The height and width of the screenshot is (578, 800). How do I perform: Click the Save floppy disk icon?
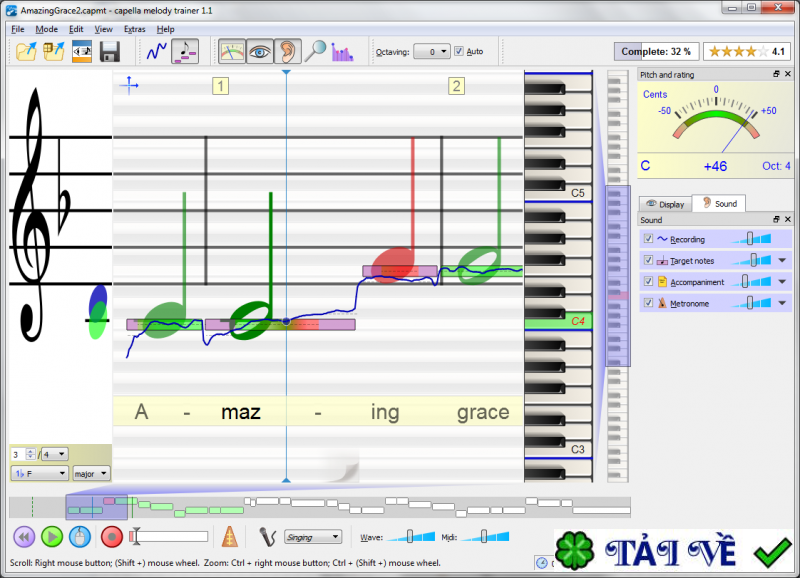coord(110,51)
